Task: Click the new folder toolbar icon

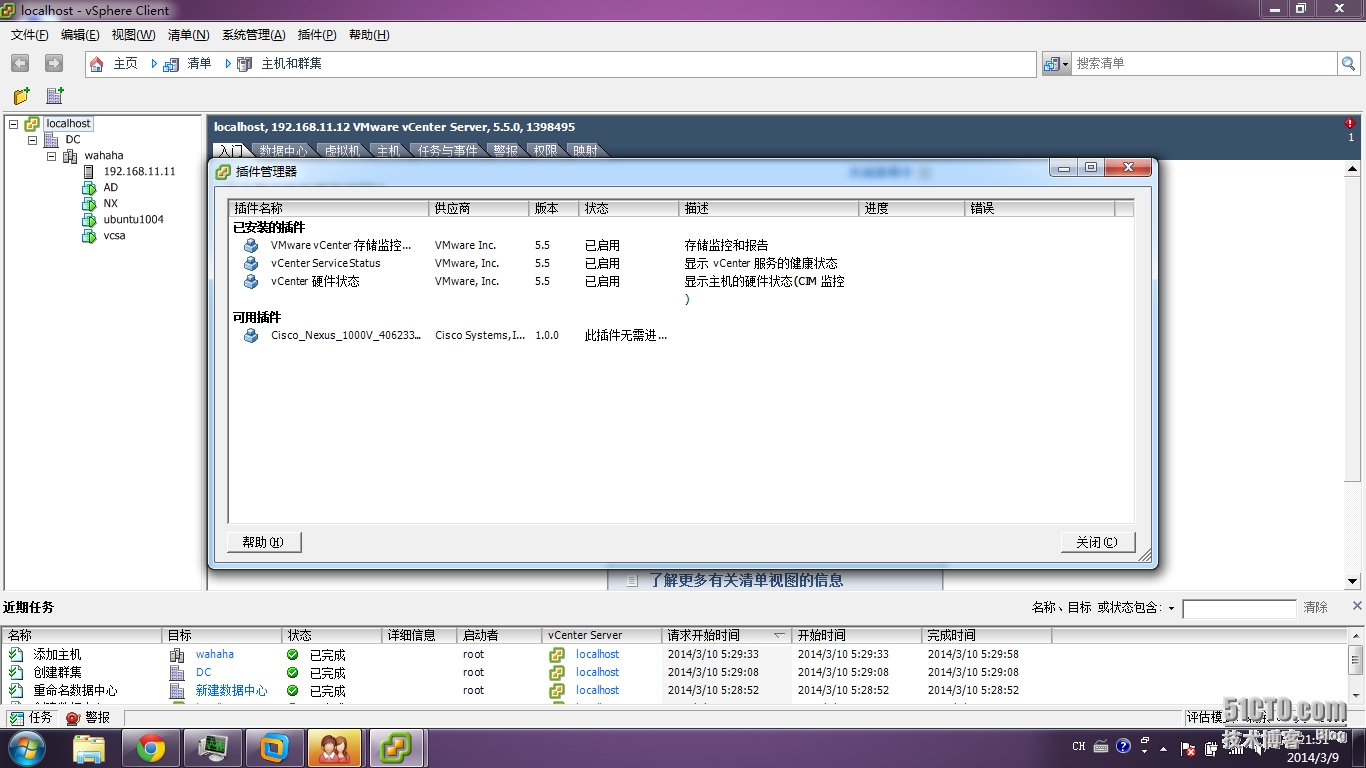Action: click(x=21, y=96)
